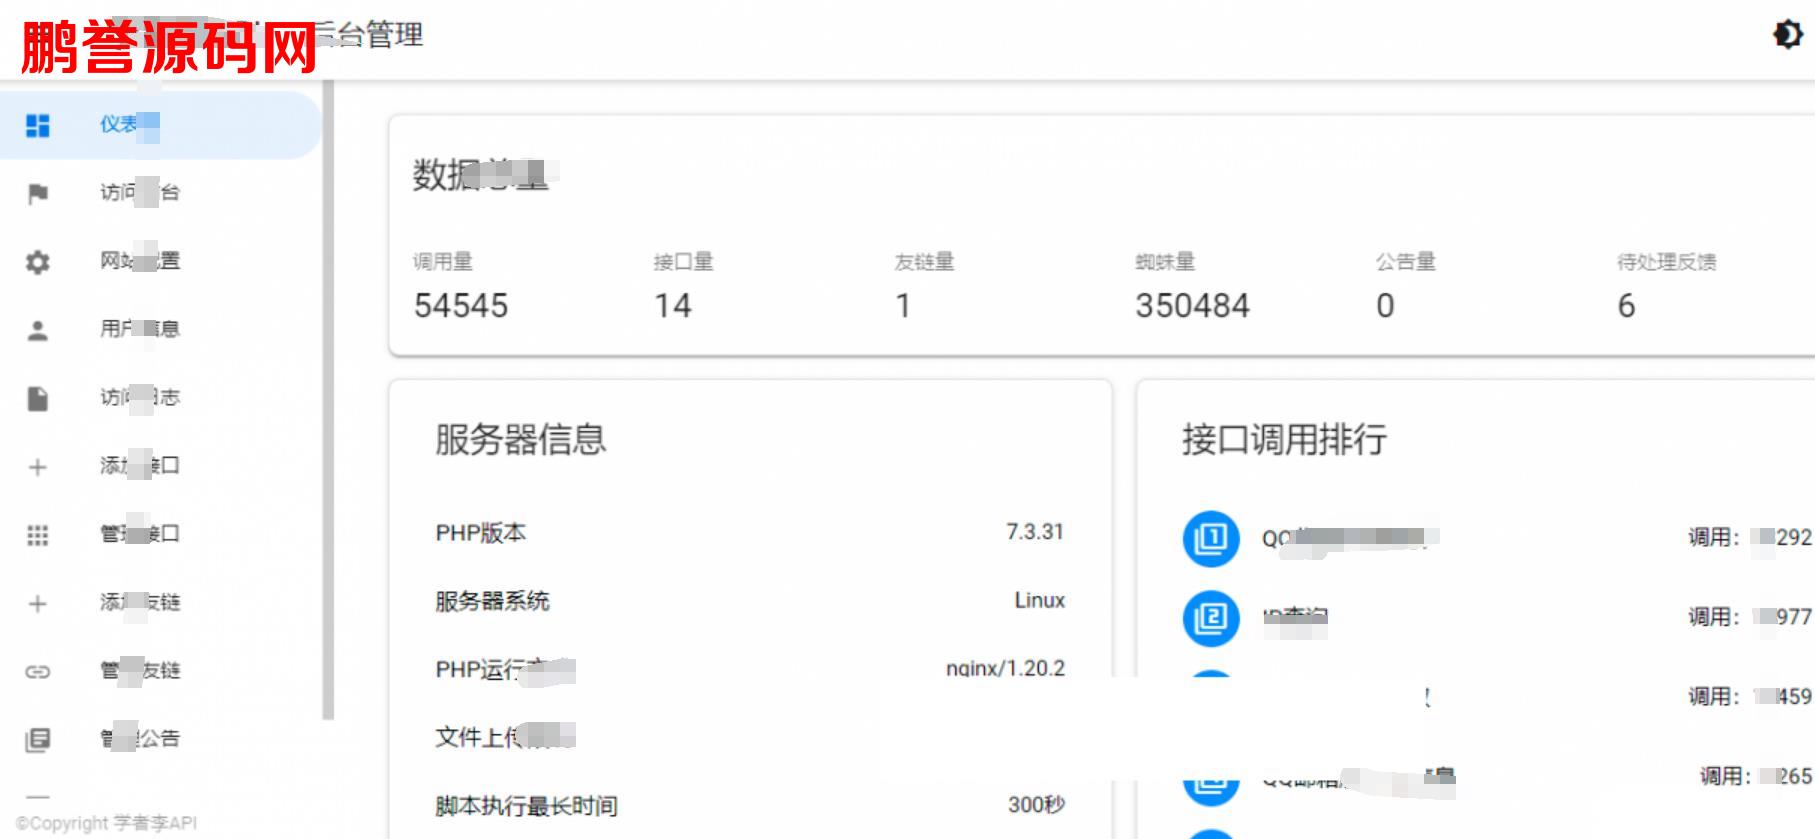The width and height of the screenshot is (1815, 839).
Task: Click plus icon to add API interface
Action: [38, 467]
